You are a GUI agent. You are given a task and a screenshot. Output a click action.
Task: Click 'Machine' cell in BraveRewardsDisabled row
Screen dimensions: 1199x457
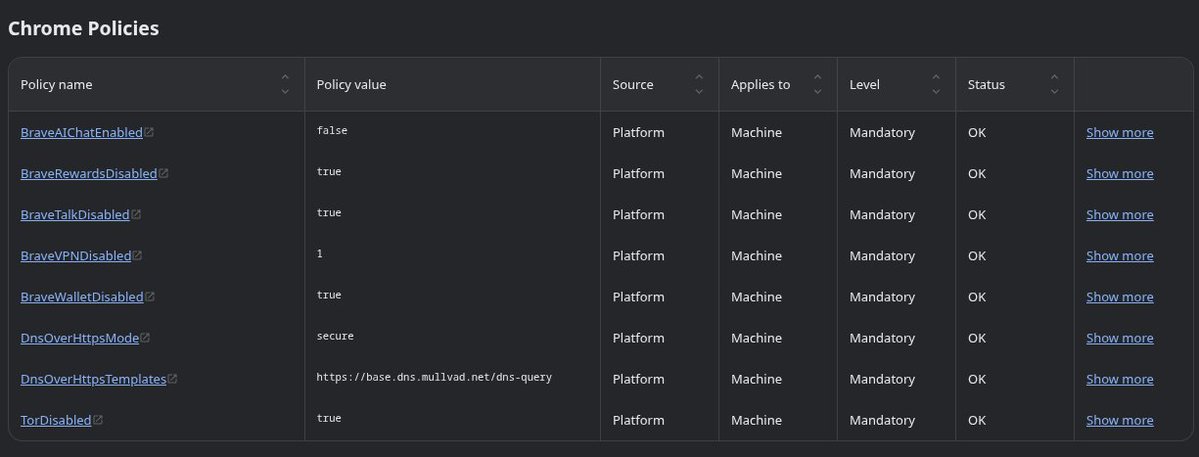click(x=756, y=173)
